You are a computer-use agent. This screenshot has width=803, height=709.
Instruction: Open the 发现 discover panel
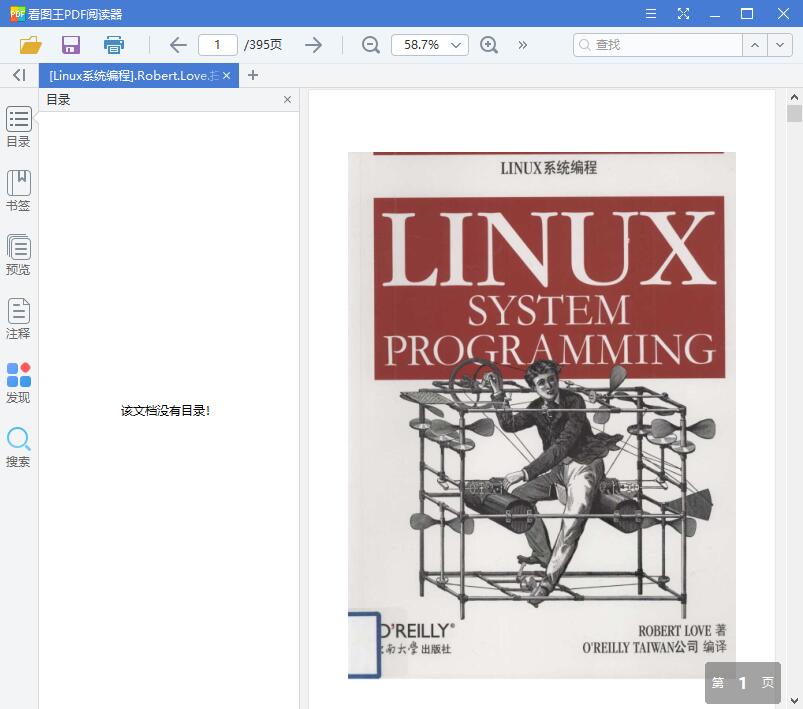pyautogui.click(x=18, y=383)
